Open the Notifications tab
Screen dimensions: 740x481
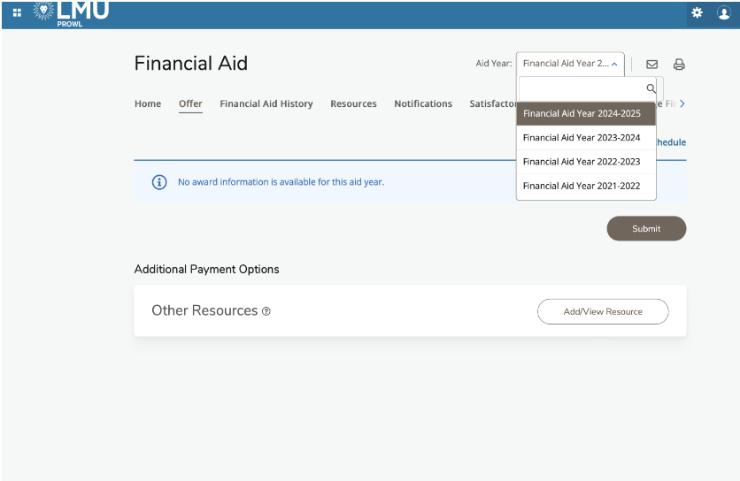click(423, 103)
